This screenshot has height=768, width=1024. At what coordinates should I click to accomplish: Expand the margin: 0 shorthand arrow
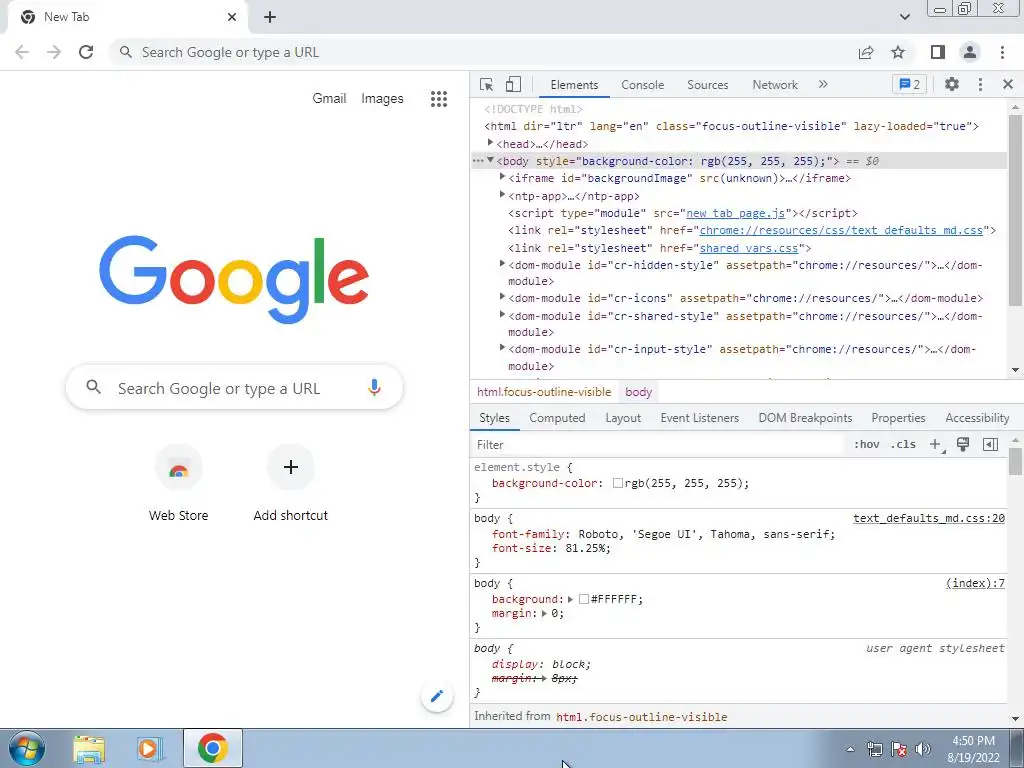[x=544, y=613]
